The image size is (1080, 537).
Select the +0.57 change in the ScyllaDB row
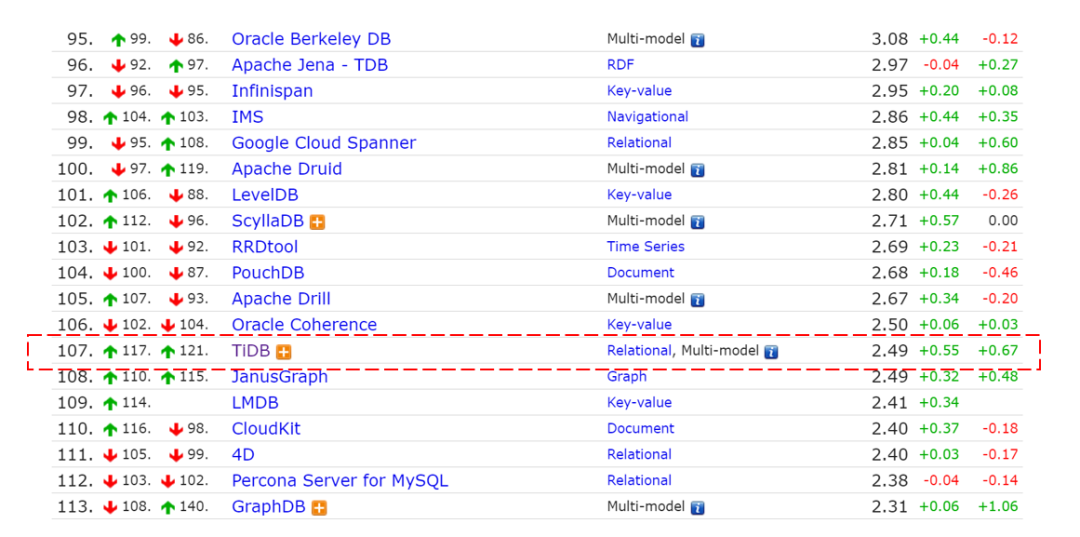(x=939, y=221)
